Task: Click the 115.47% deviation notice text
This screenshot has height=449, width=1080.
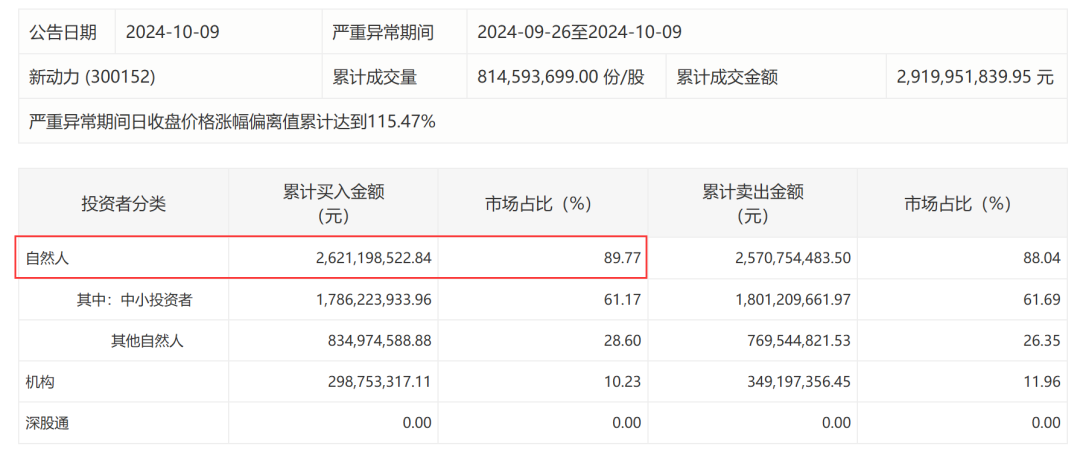Action: point(232,122)
